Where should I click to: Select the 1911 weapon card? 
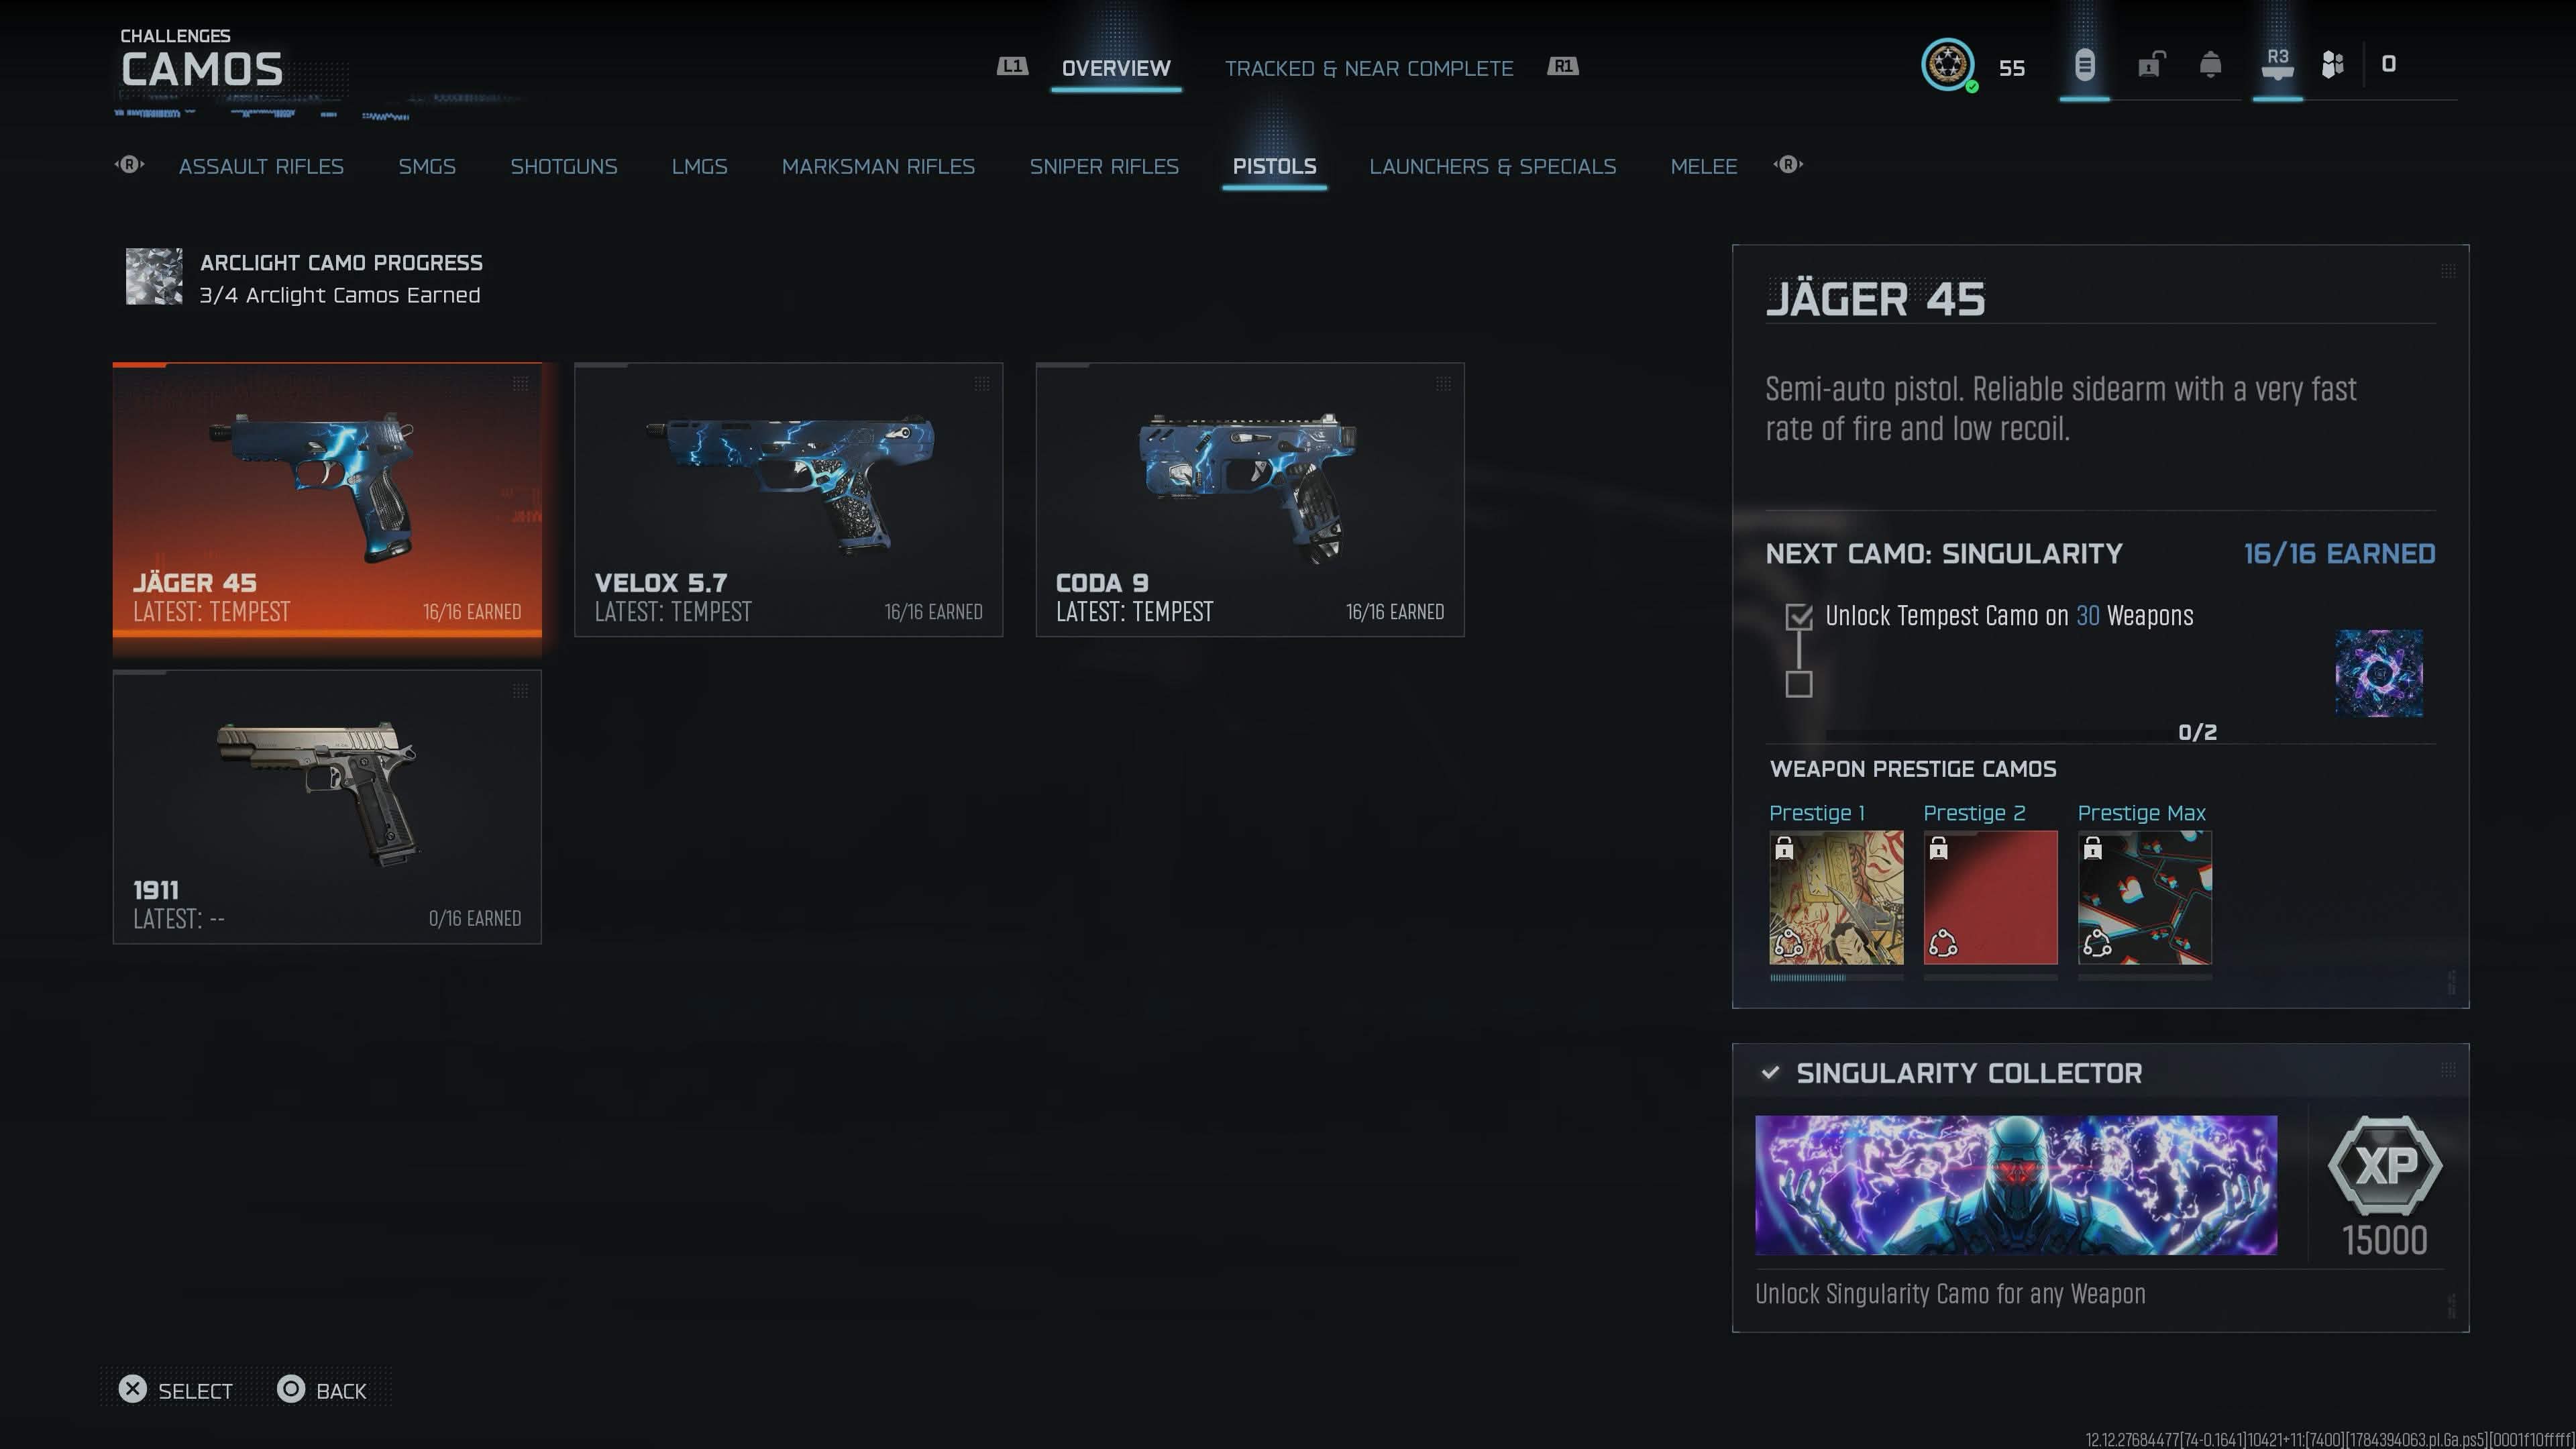point(327,807)
